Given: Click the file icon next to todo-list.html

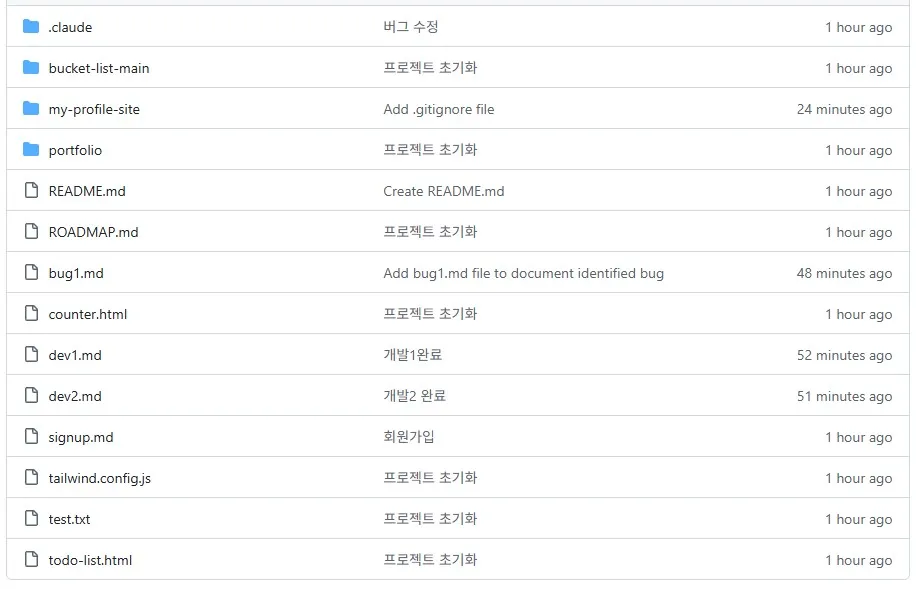Looking at the screenshot, I should pyautogui.click(x=31, y=560).
